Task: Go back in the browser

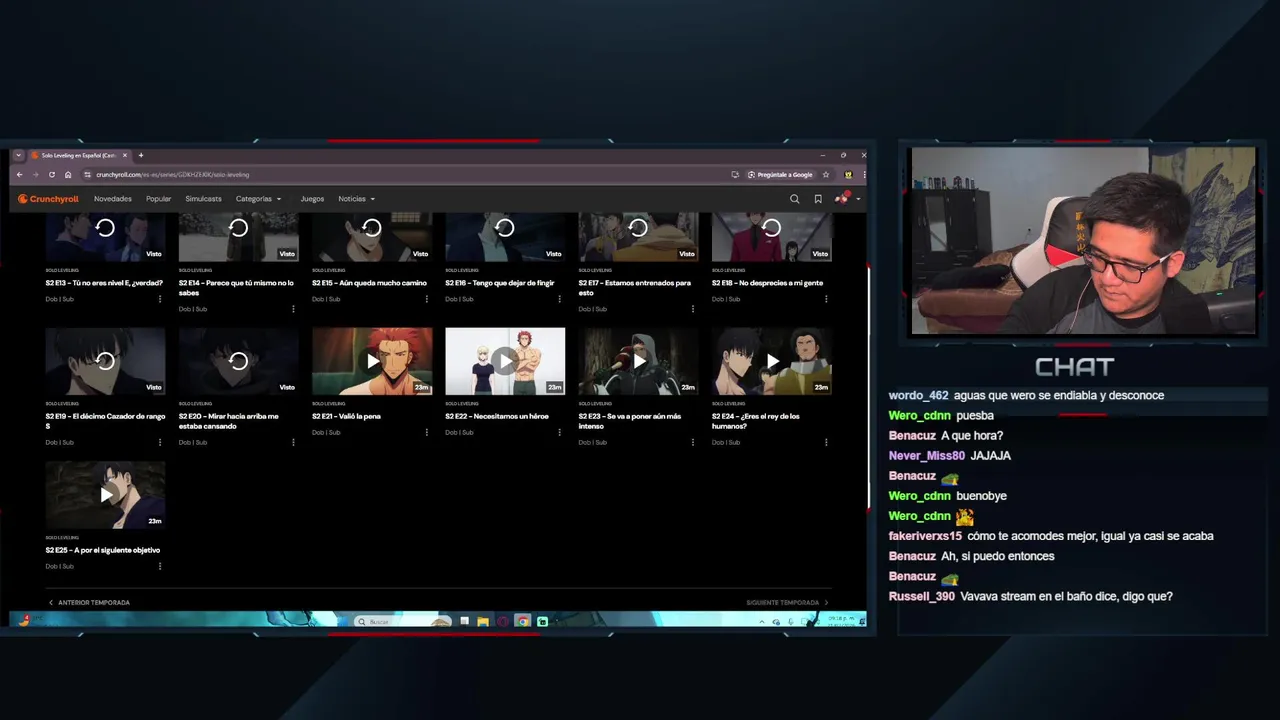Action: pyautogui.click(x=19, y=175)
